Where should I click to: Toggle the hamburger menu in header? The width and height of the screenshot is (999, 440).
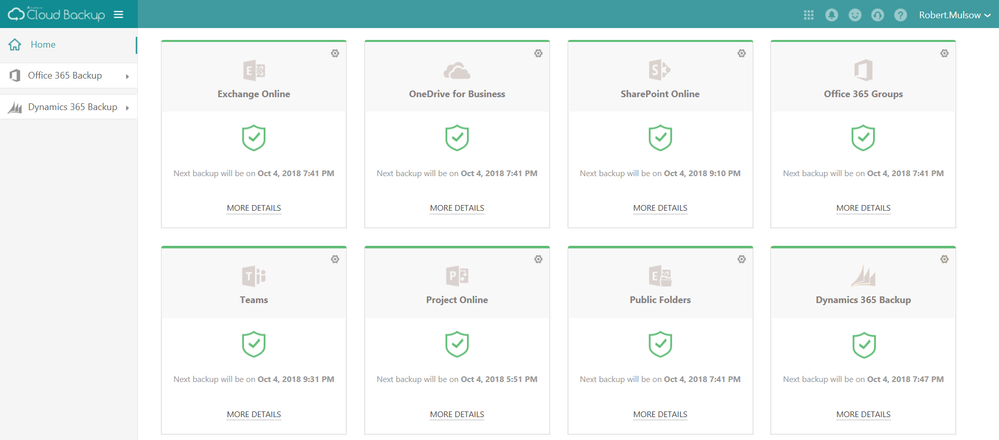click(x=119, y=15)
